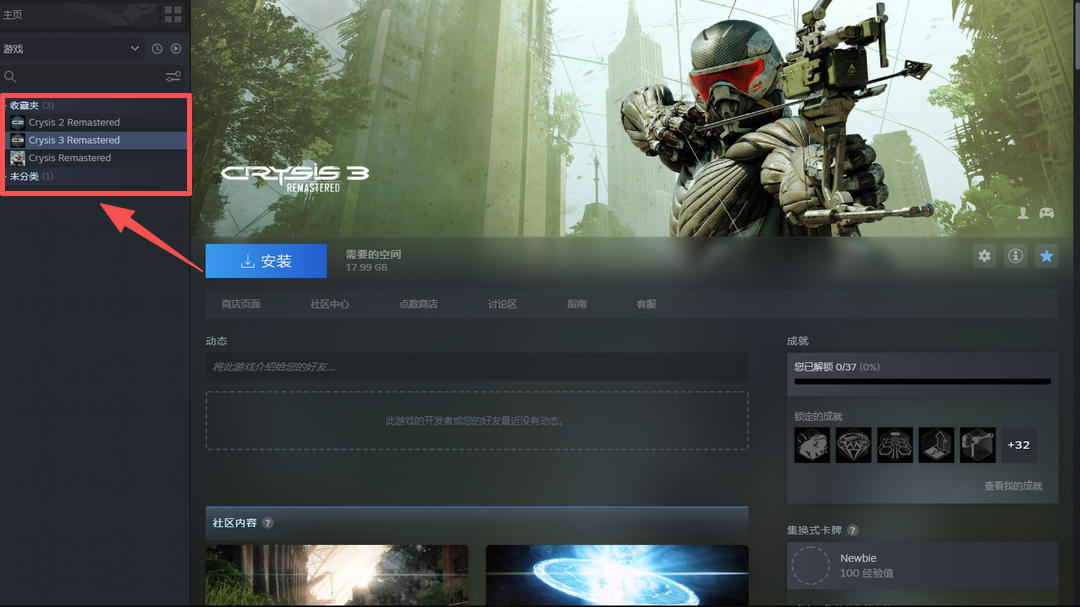Click the achievement progress bar
Viewport: 1080px width, 607px height.
pos(922,381)
